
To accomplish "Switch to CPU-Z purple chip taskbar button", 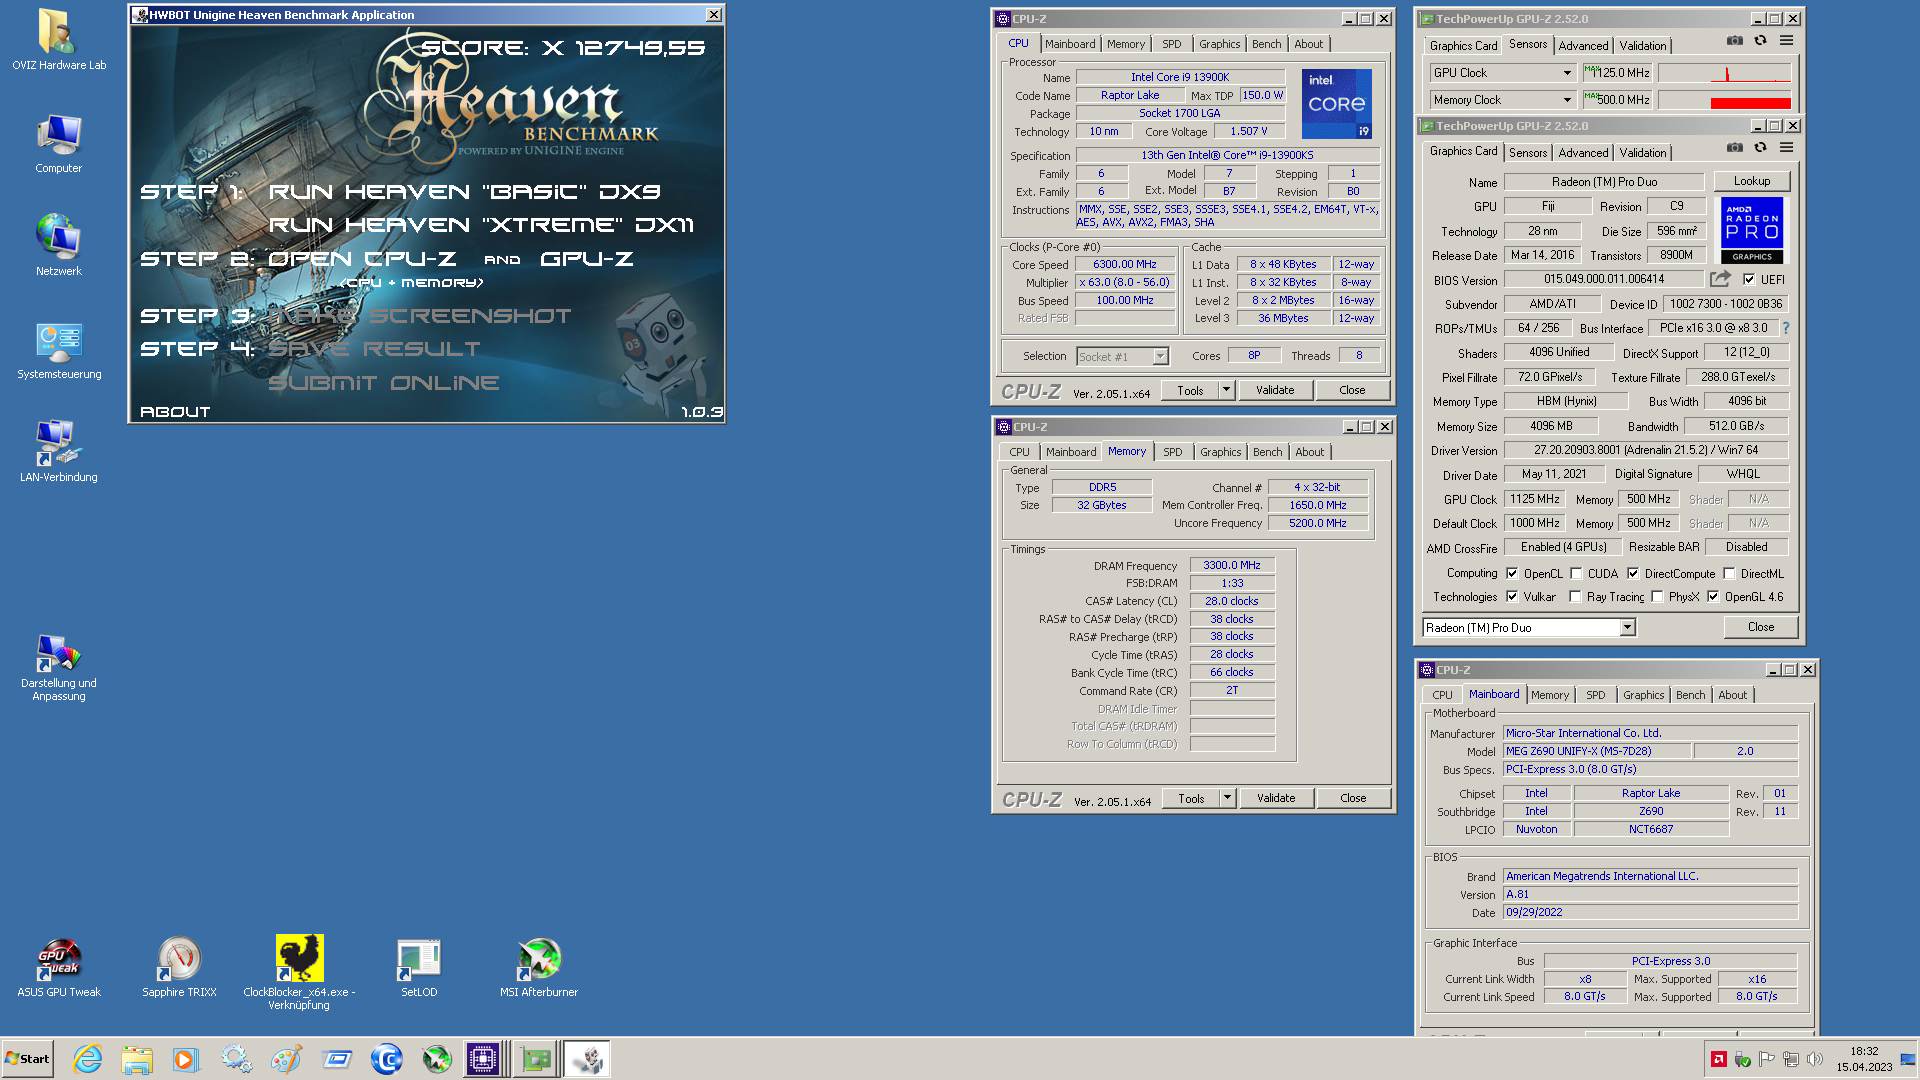I will [x=483, y=1059].
